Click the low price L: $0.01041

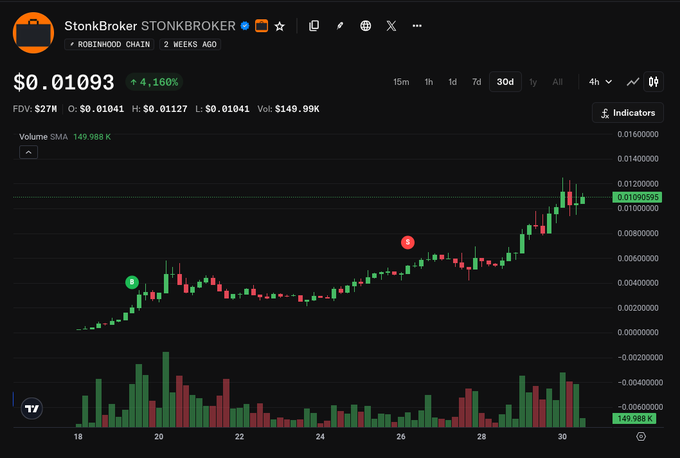pyautogui.click(x=222, y=109)
